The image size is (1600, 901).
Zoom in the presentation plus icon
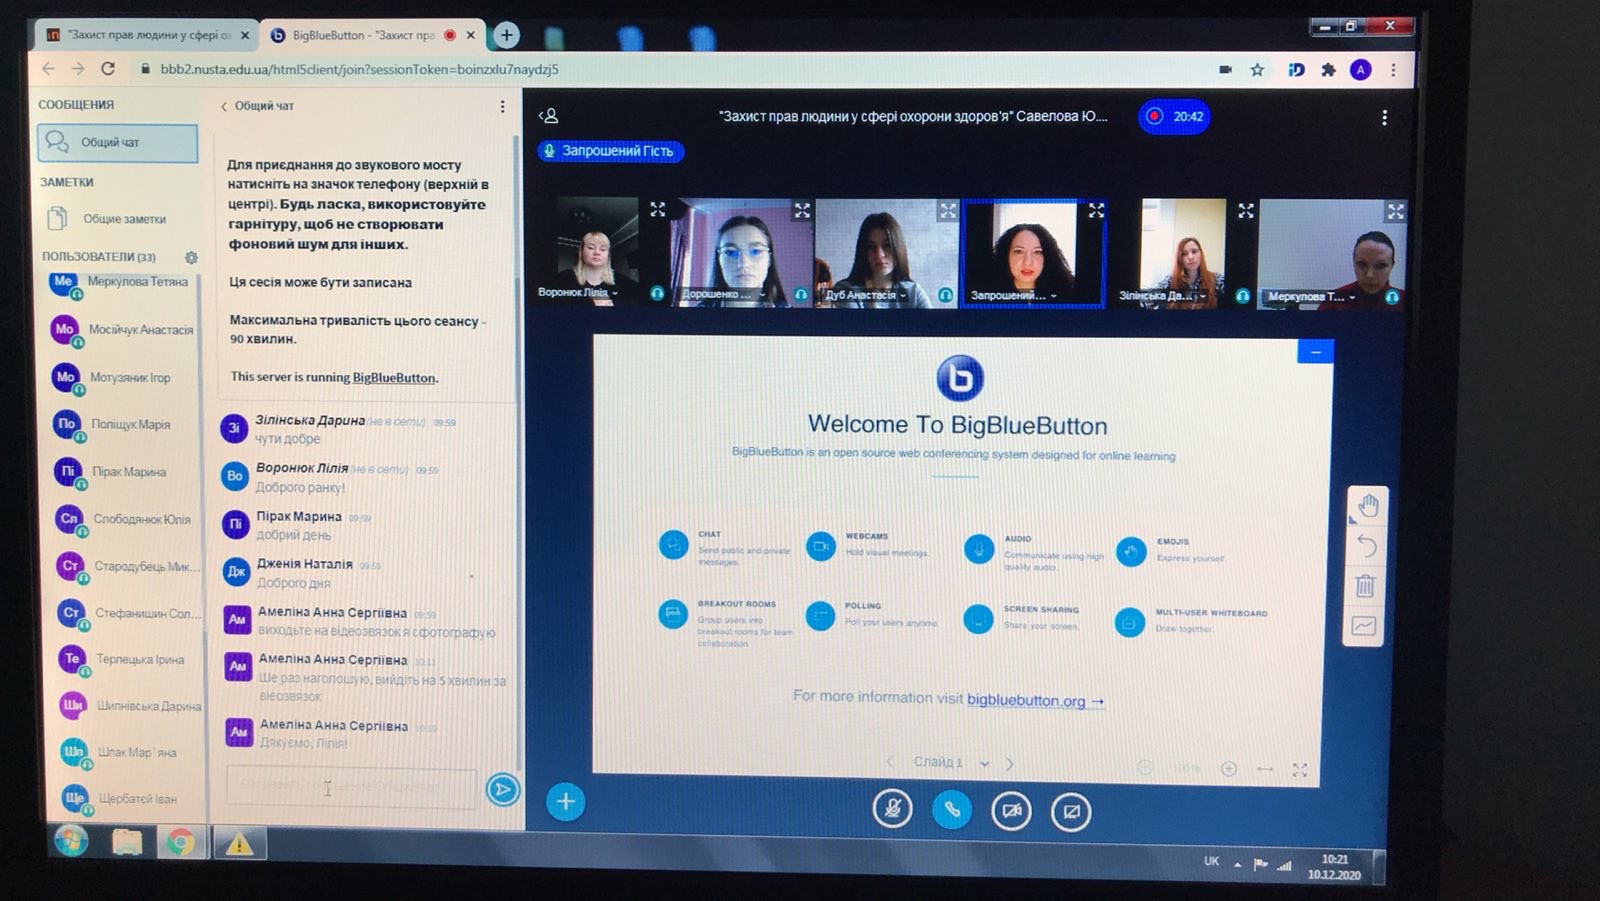(1229, 768)
